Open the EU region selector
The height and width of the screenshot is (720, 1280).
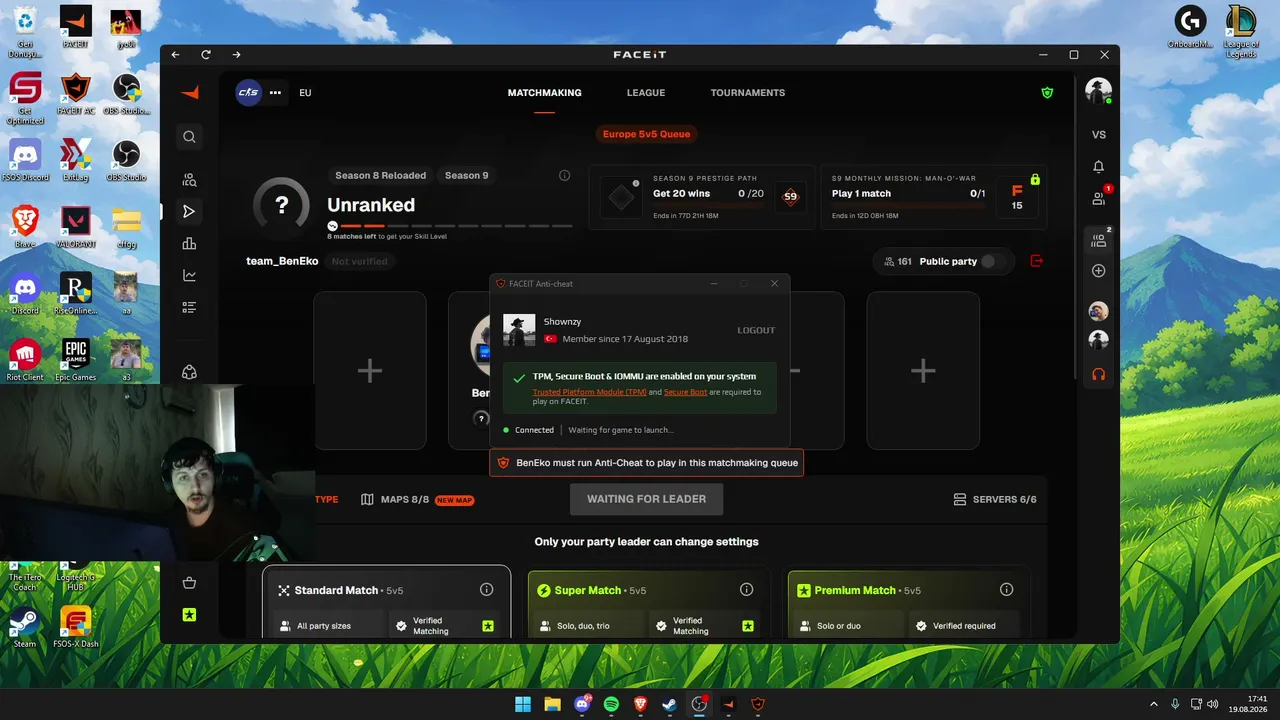305,93
